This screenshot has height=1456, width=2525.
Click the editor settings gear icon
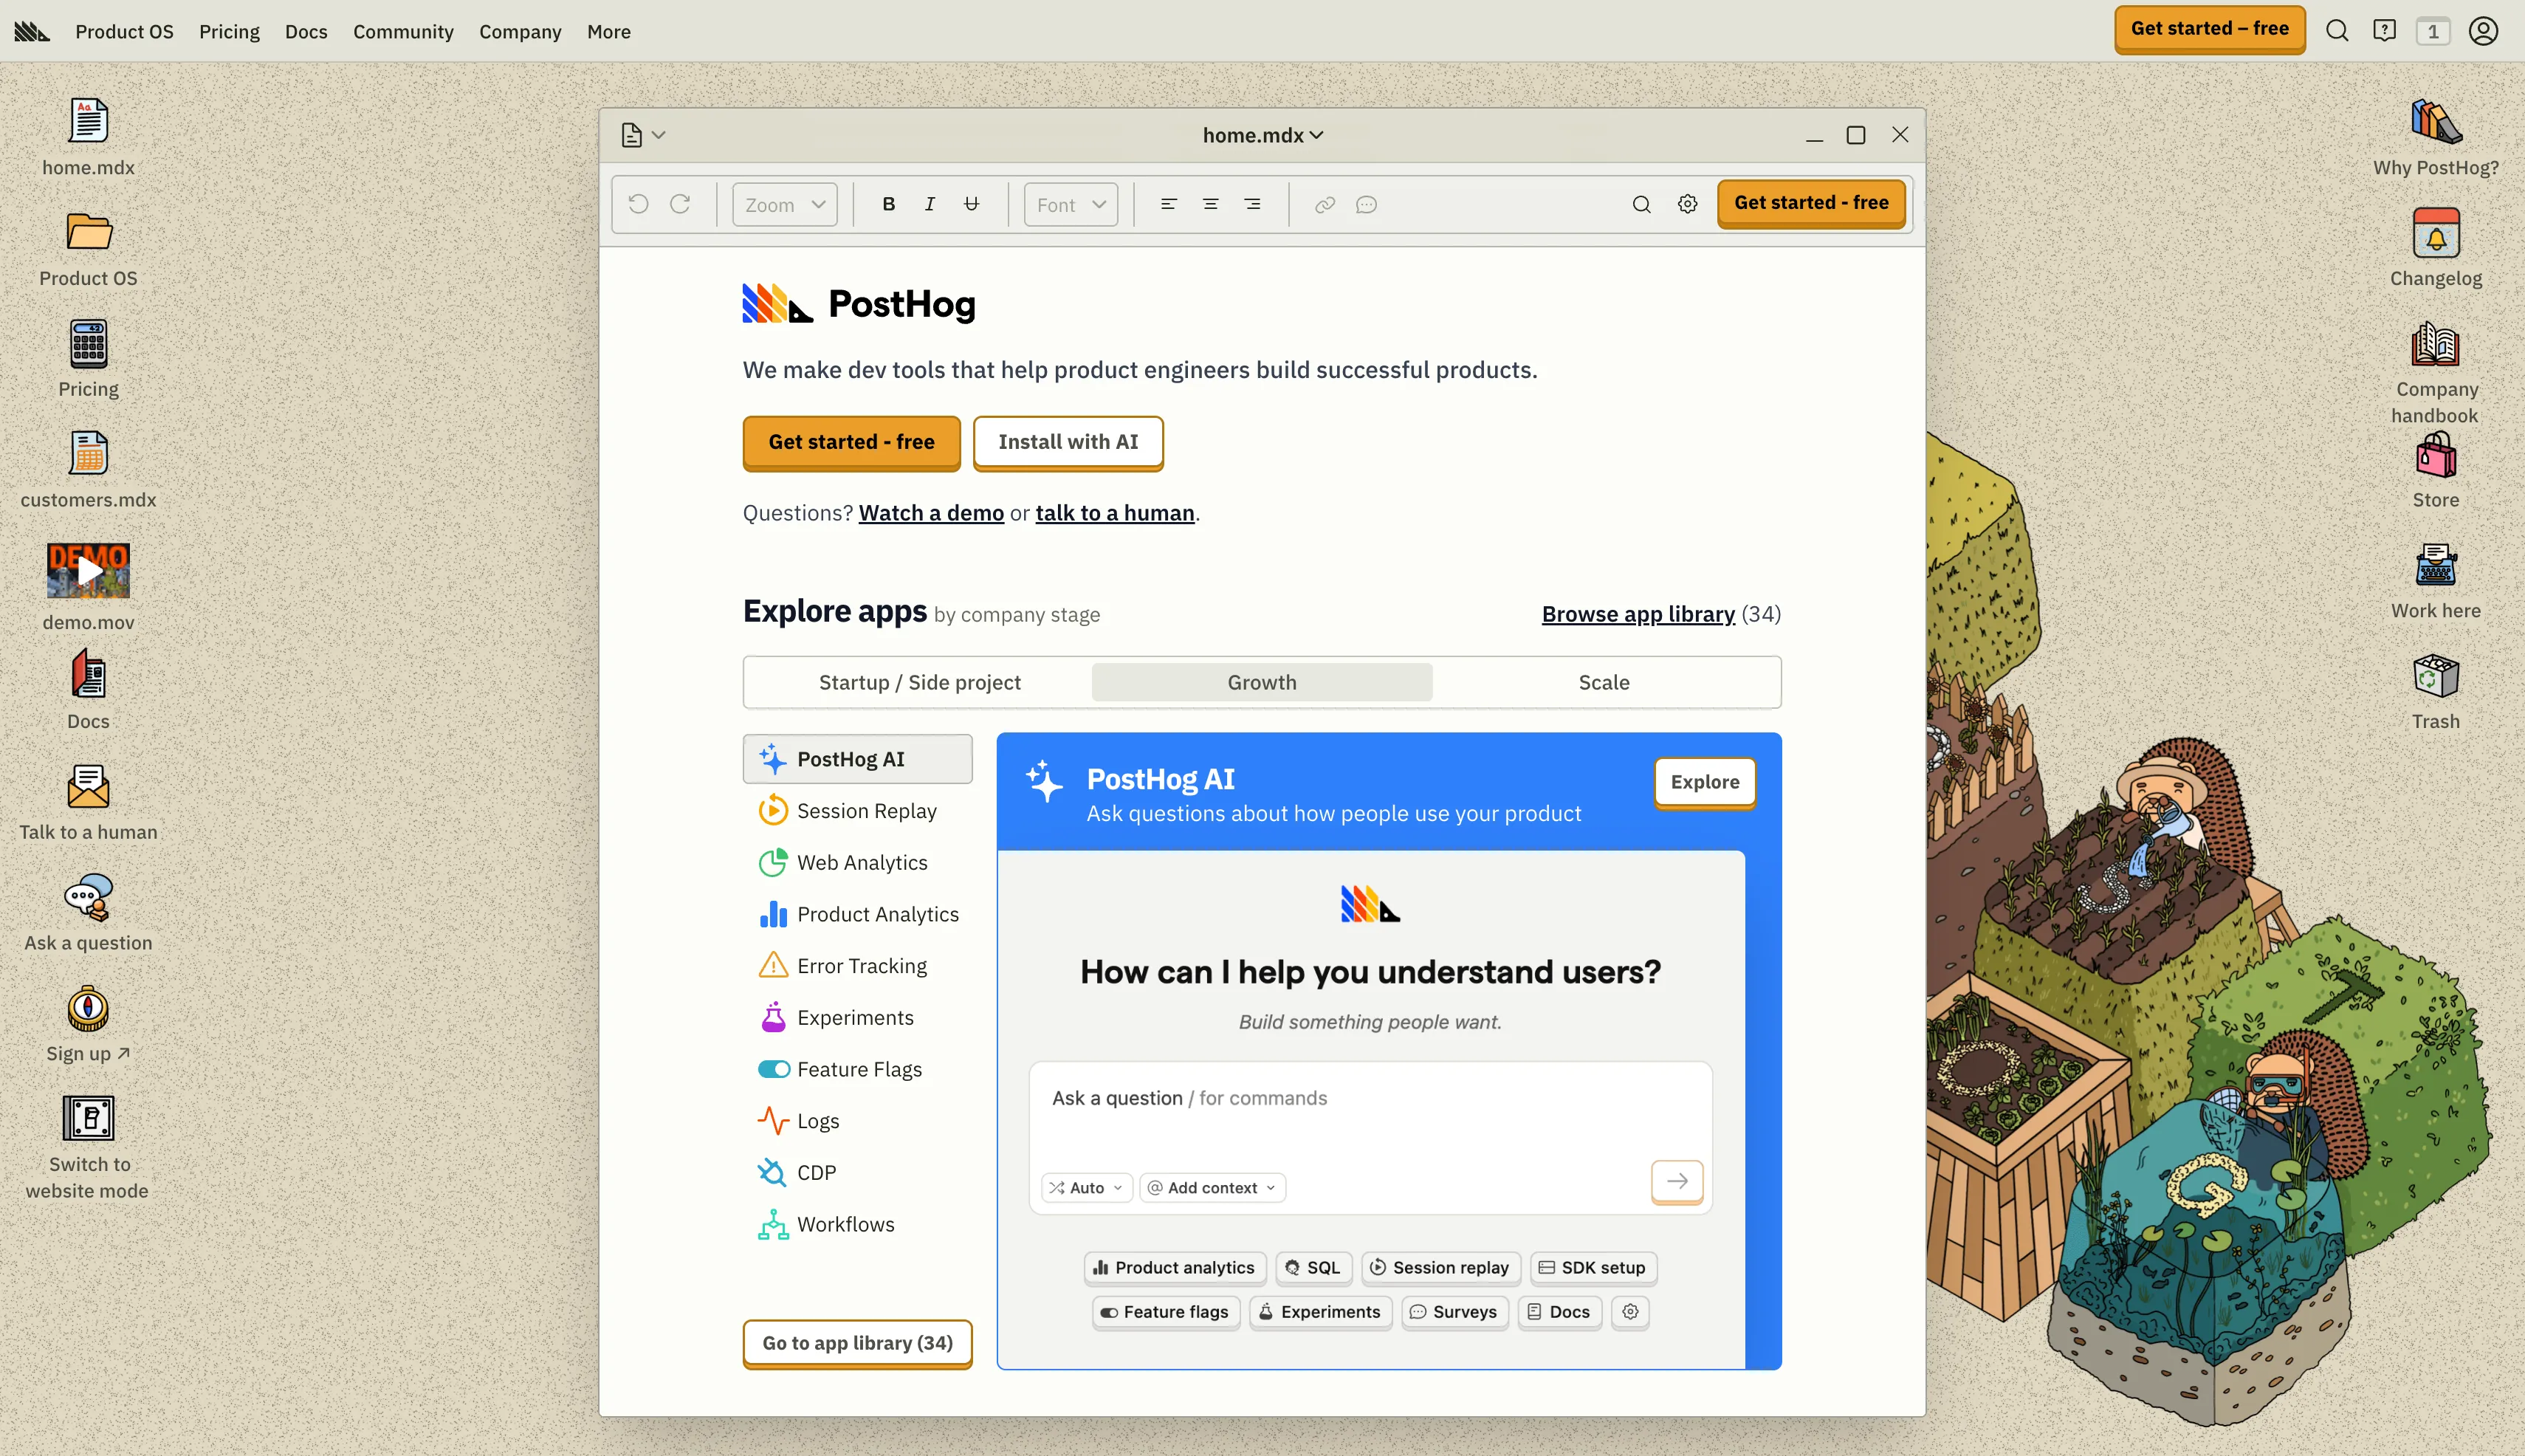coord(1687,204)
